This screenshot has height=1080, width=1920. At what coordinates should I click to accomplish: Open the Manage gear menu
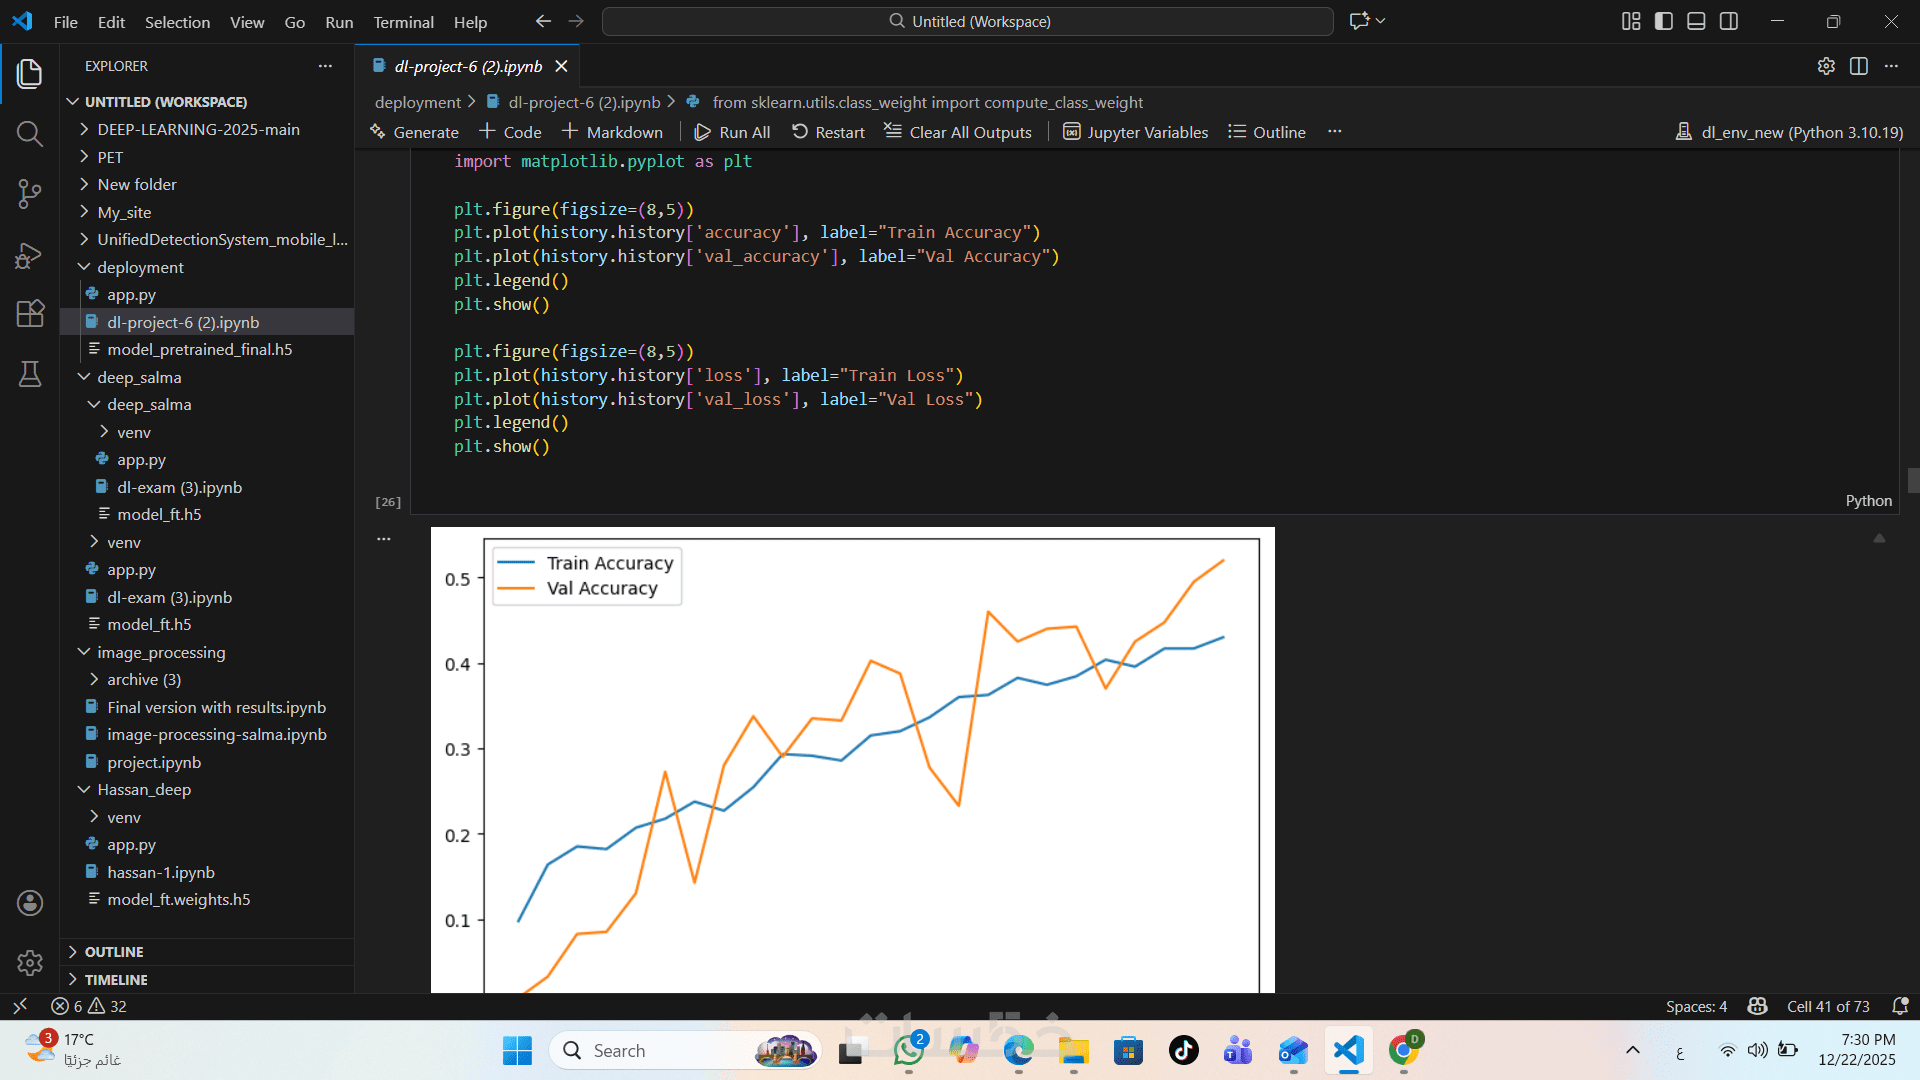(30, 962)
